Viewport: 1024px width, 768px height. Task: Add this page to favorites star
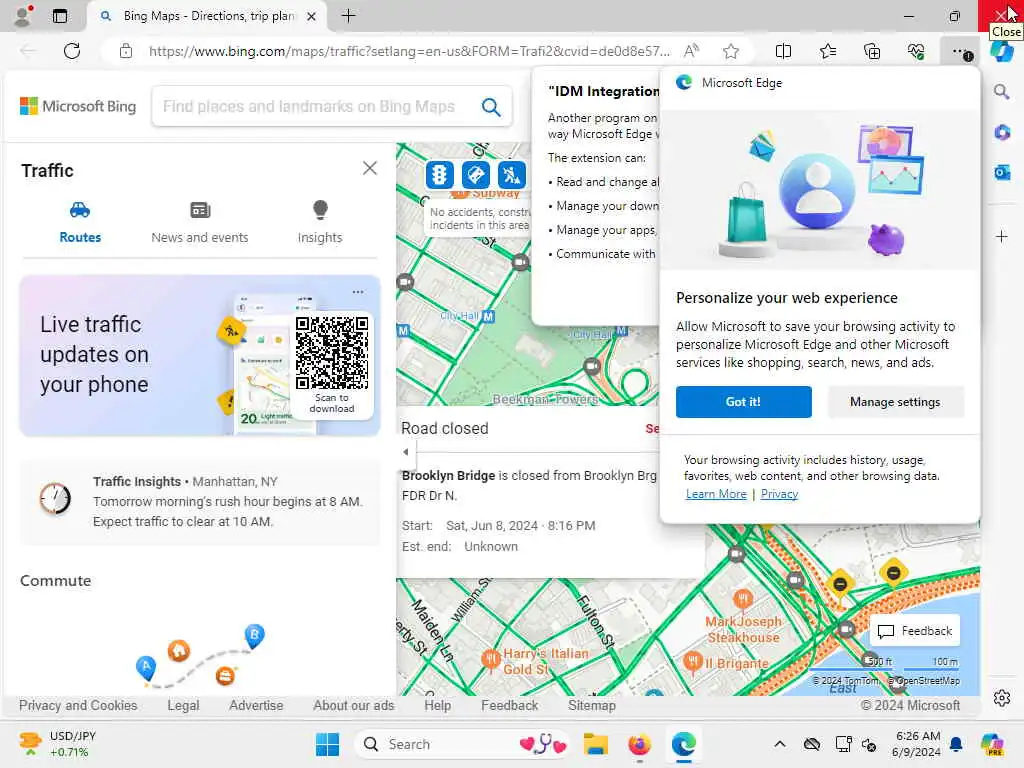coord(731,51)
